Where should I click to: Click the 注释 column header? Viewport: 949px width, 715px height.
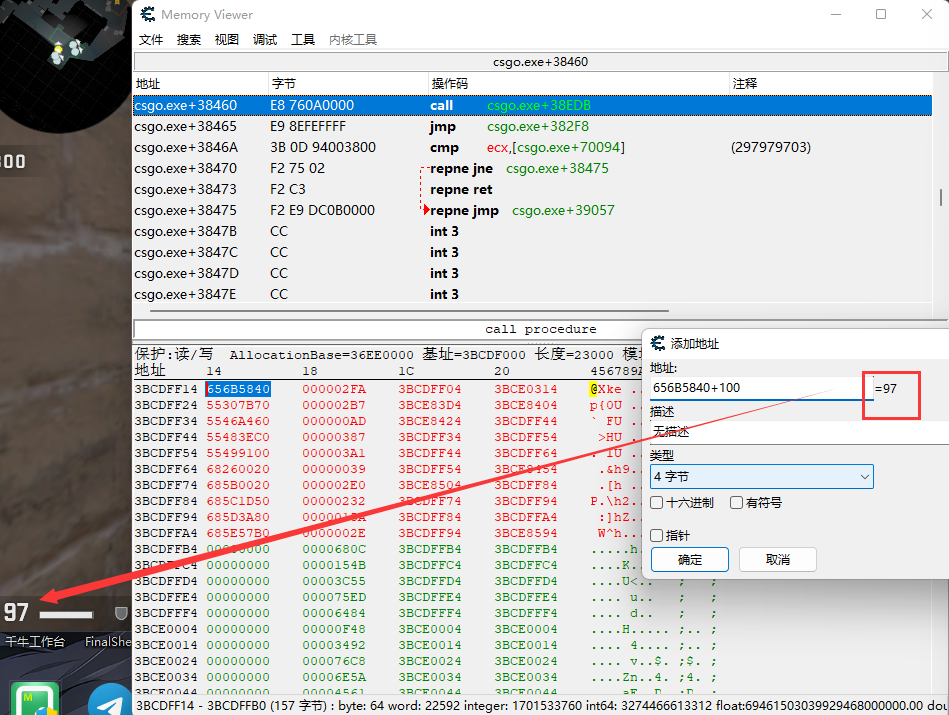click(x=830, y=84)
